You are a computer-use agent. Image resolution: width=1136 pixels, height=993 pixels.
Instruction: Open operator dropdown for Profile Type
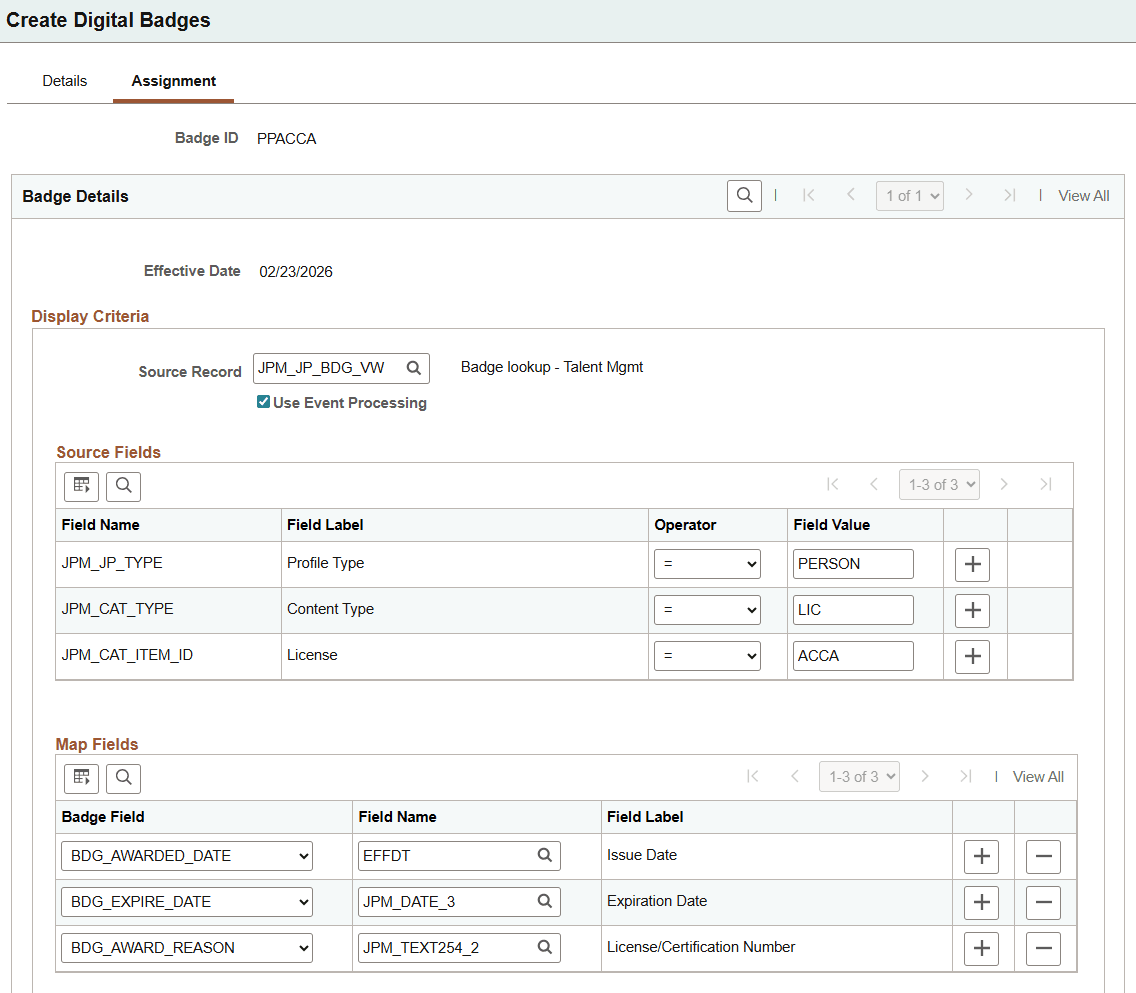point(707,564)
